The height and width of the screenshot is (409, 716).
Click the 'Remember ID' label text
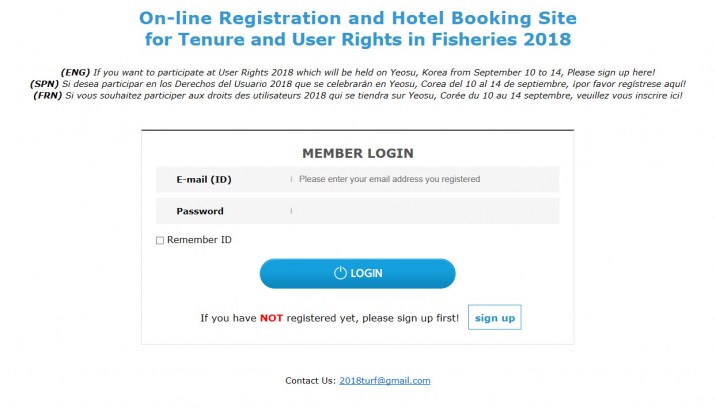pyautogui.click(x=199, y=240)
